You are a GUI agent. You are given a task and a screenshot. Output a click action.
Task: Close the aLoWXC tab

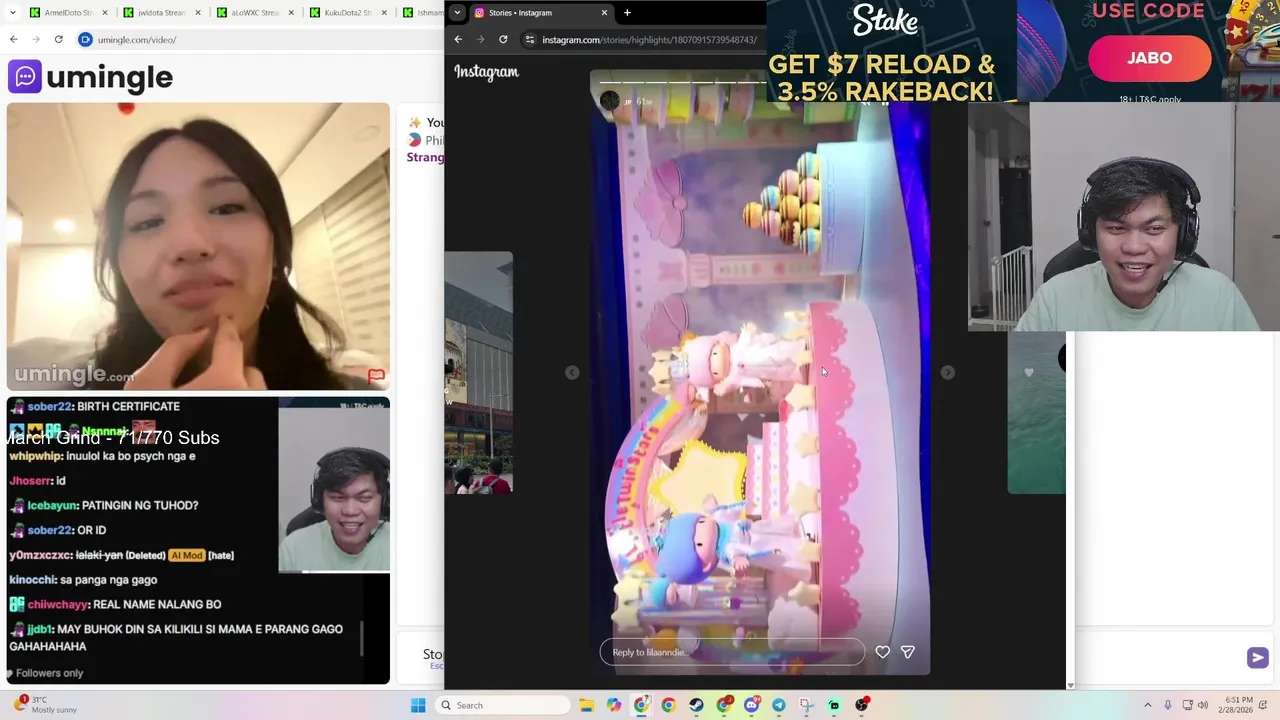(x=291, y=13)
